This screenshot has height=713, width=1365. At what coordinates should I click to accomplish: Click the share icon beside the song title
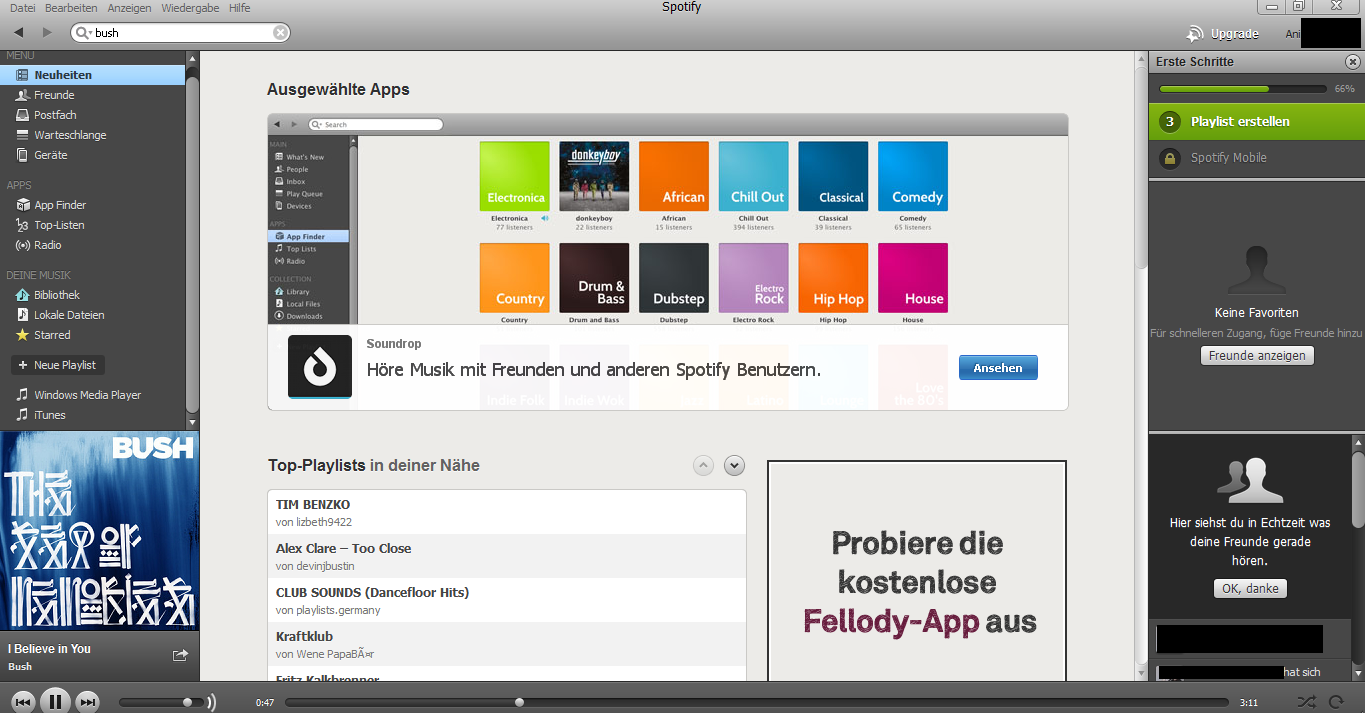pyautogui.click(x=180, y=655)
